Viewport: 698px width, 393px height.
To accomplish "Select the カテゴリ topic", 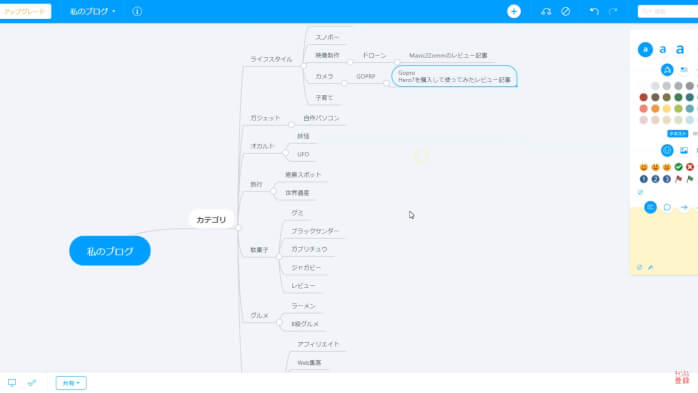I will point(211,220).
